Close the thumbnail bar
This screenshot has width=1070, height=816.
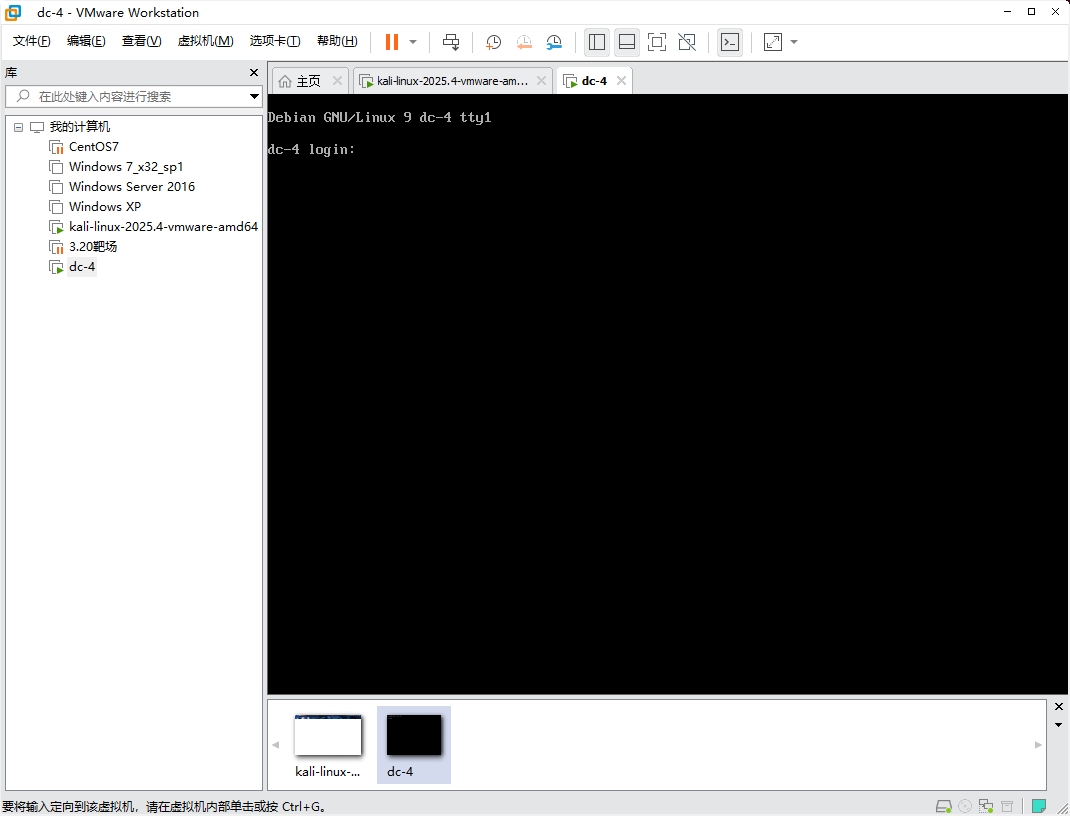point(1058,707)
